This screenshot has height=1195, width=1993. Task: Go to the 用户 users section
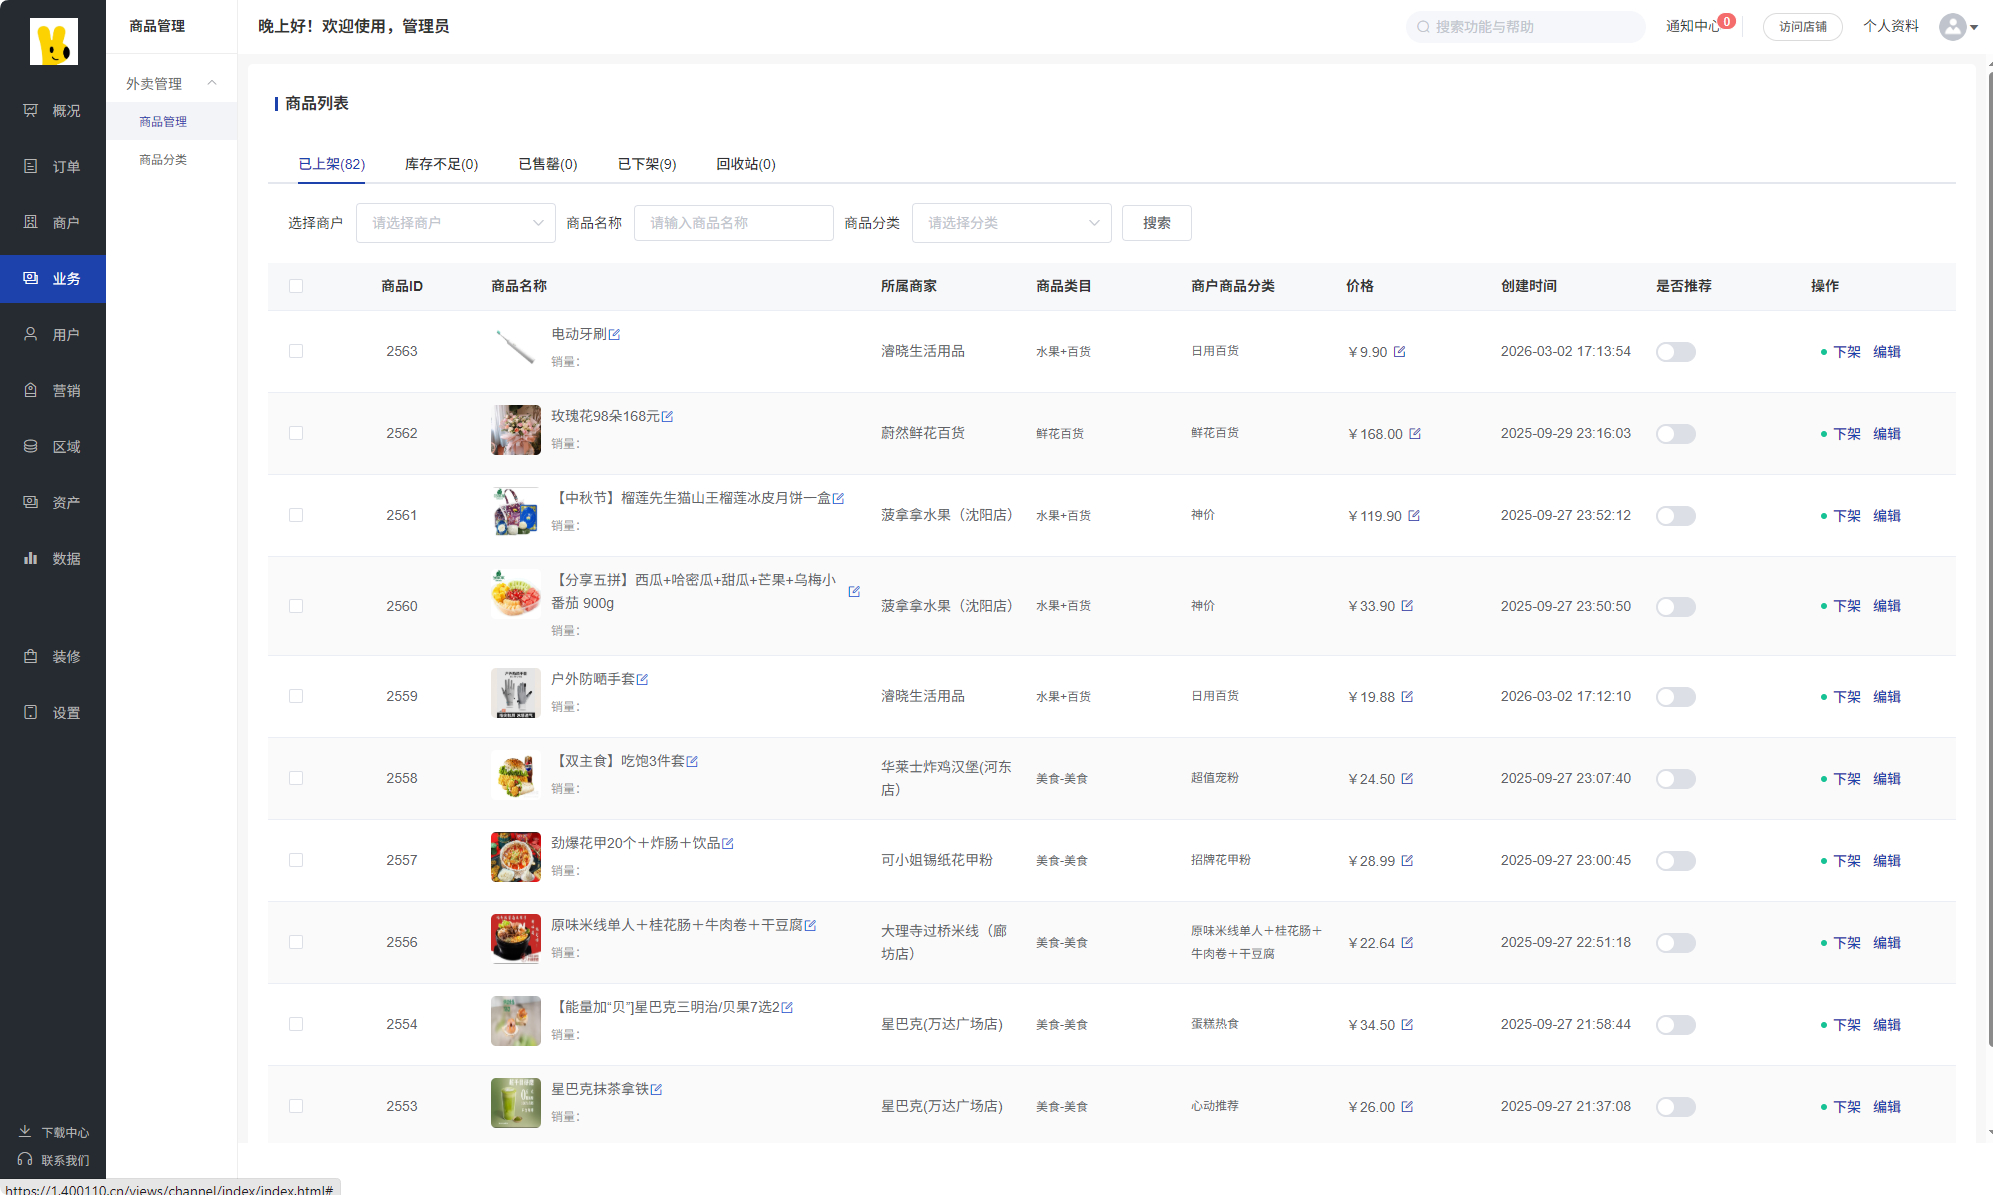(53, 334)
